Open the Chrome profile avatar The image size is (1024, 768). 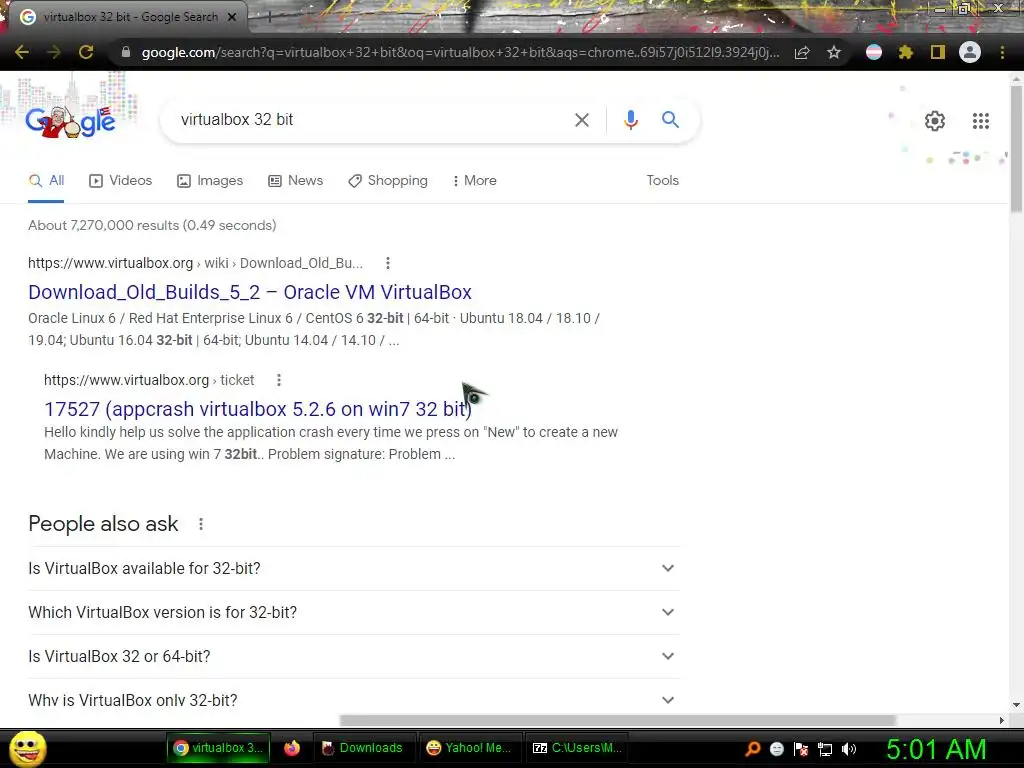point(970,52)
